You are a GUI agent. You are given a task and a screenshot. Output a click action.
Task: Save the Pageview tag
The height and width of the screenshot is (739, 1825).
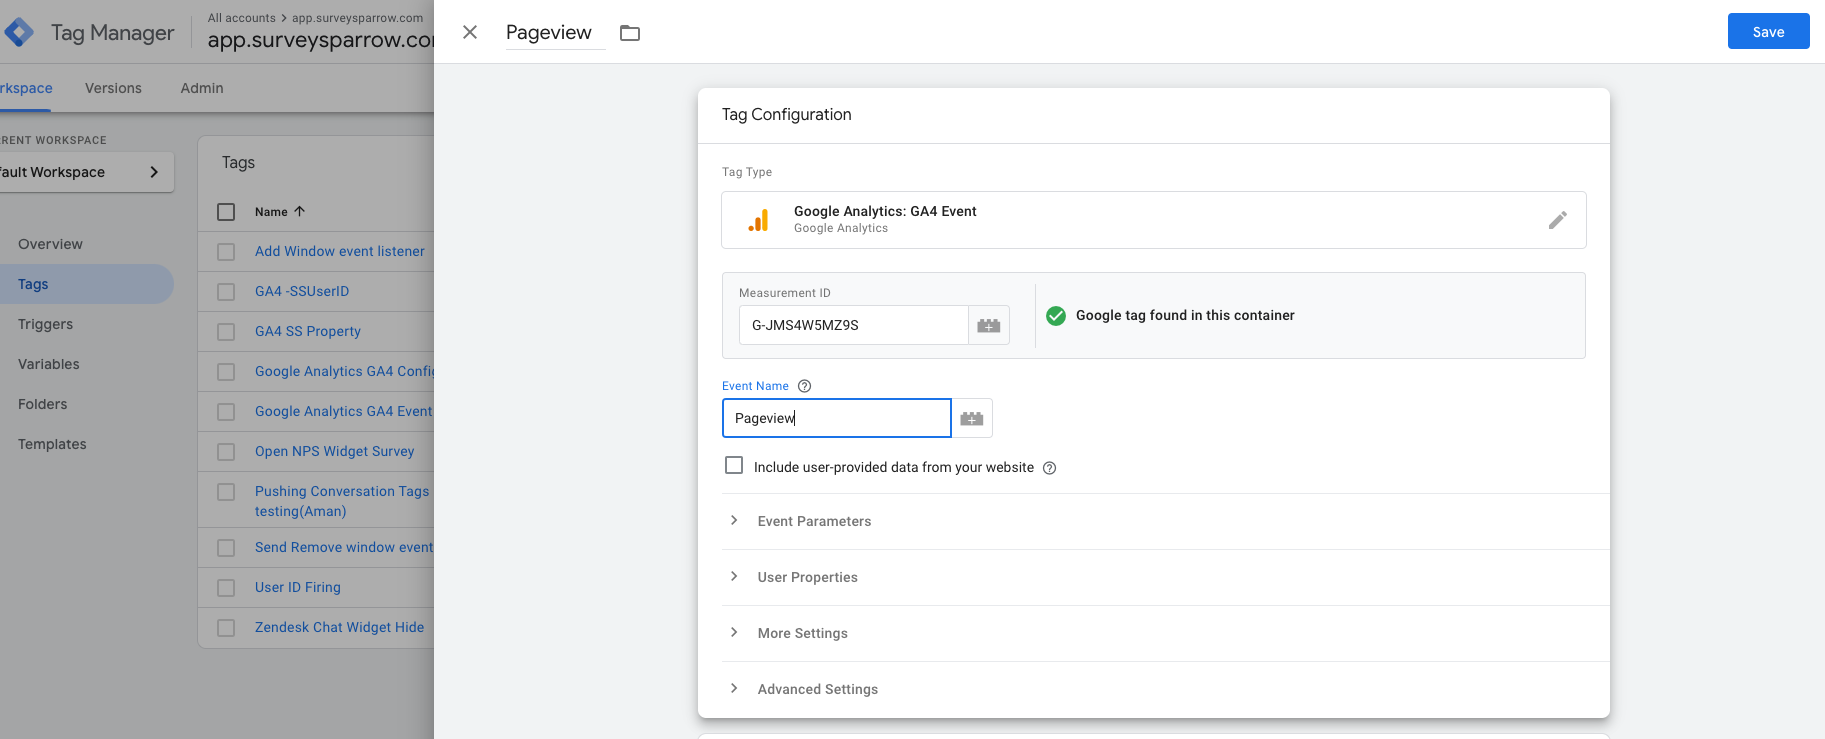point(1768,32)
